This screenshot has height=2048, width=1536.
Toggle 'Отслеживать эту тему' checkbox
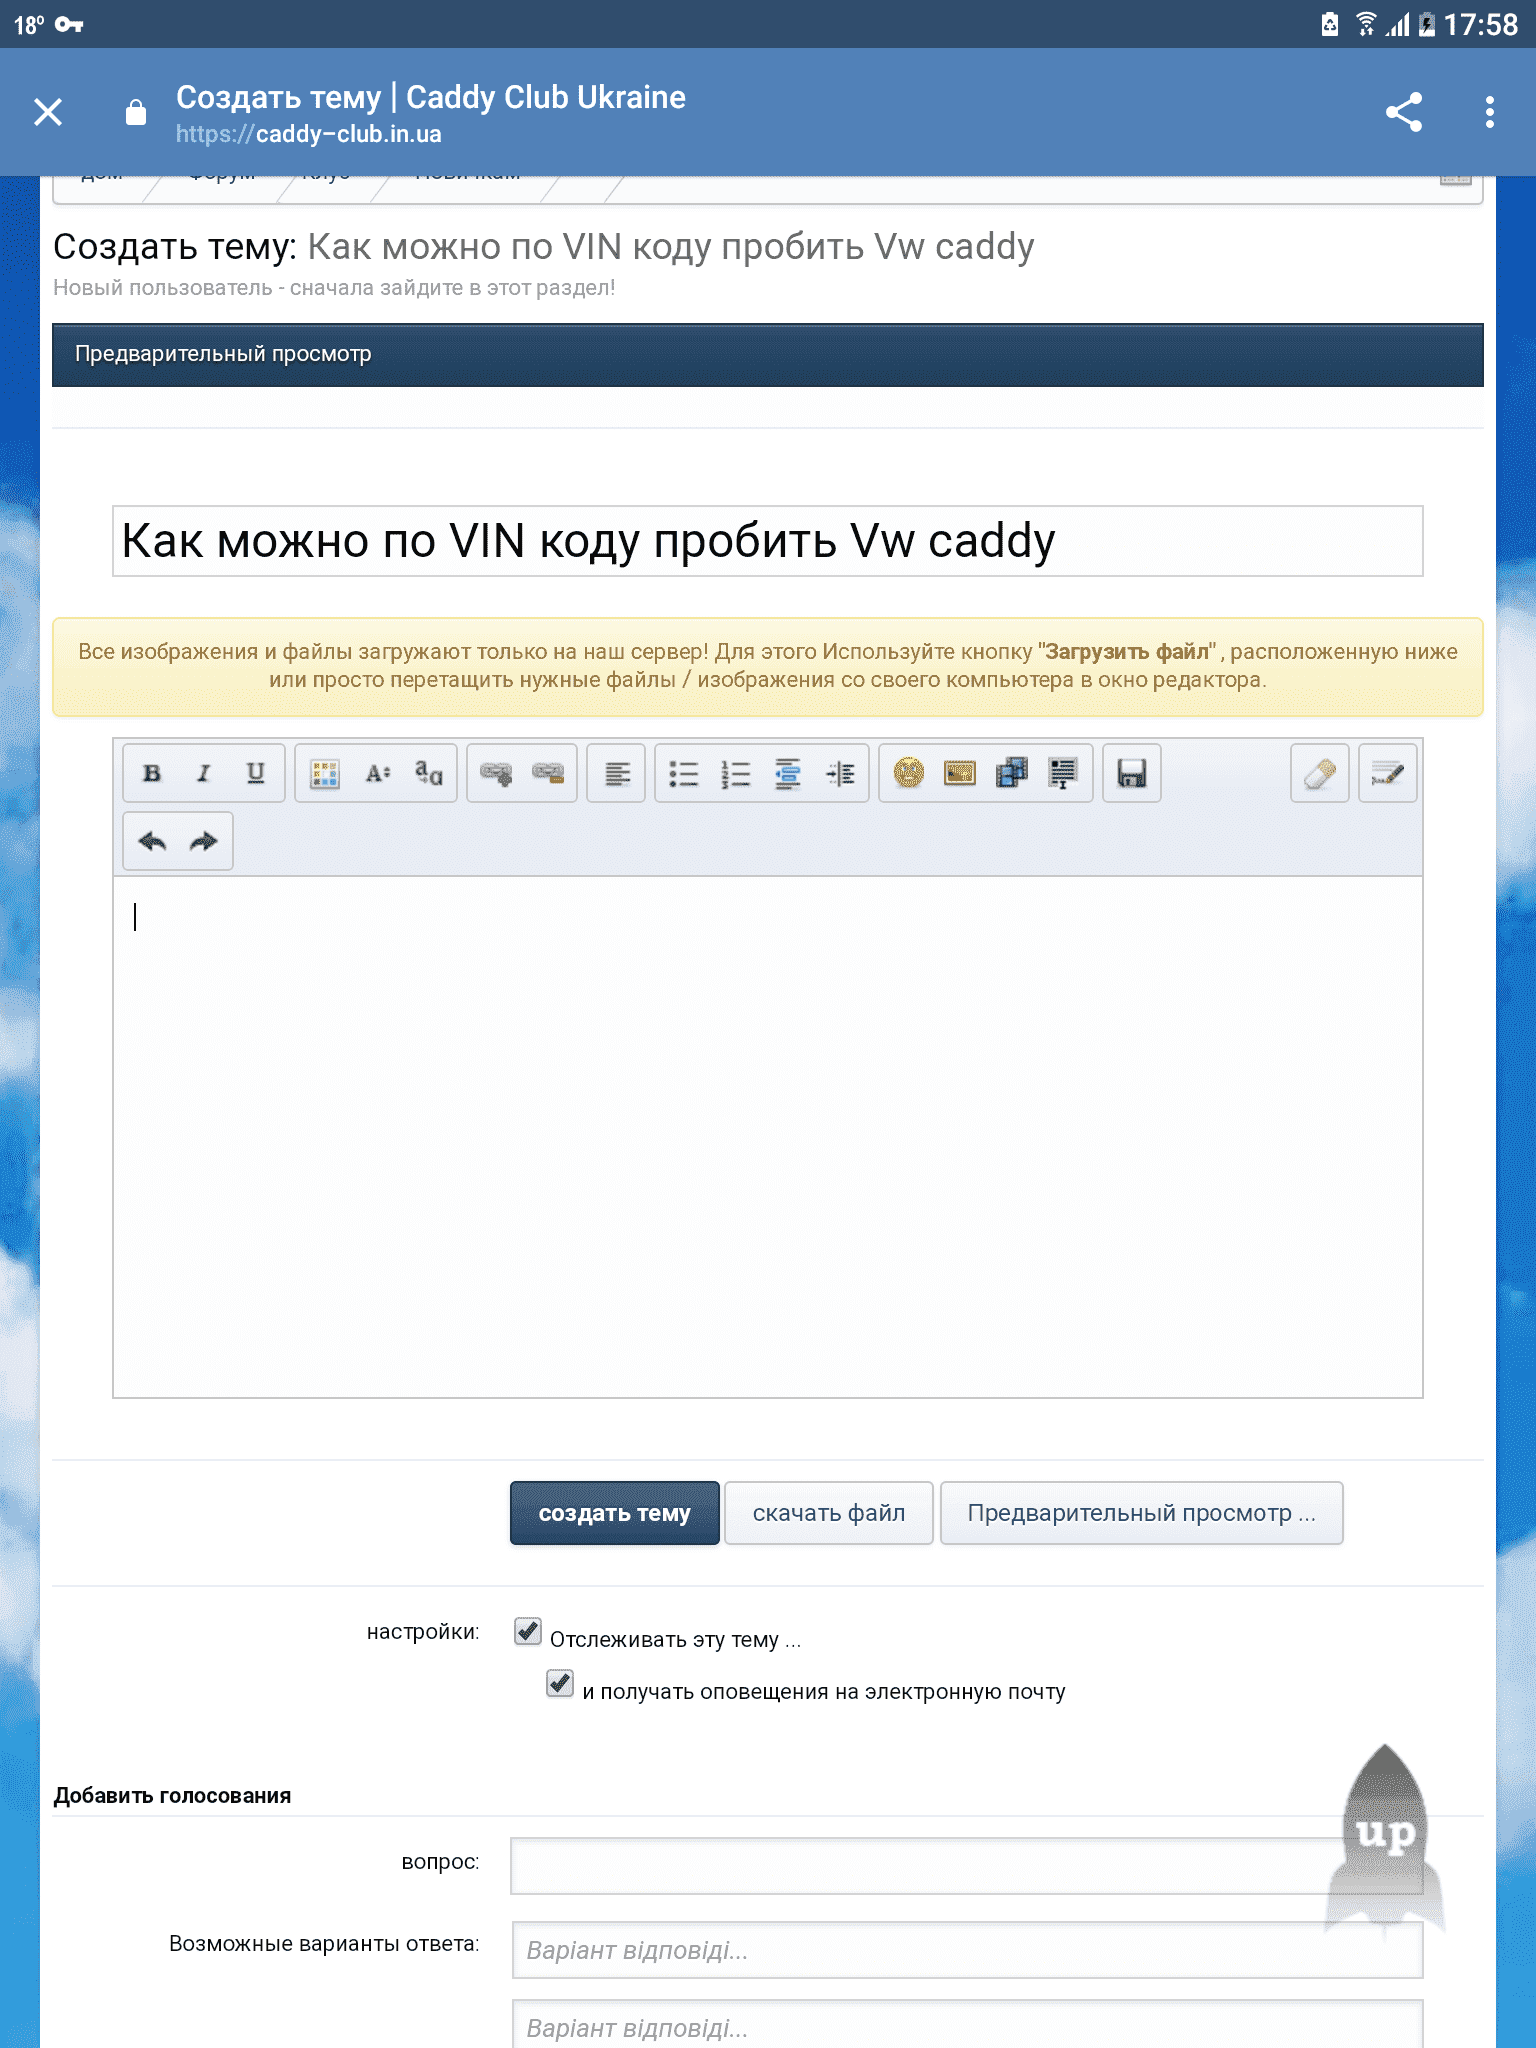[528, 1631]
